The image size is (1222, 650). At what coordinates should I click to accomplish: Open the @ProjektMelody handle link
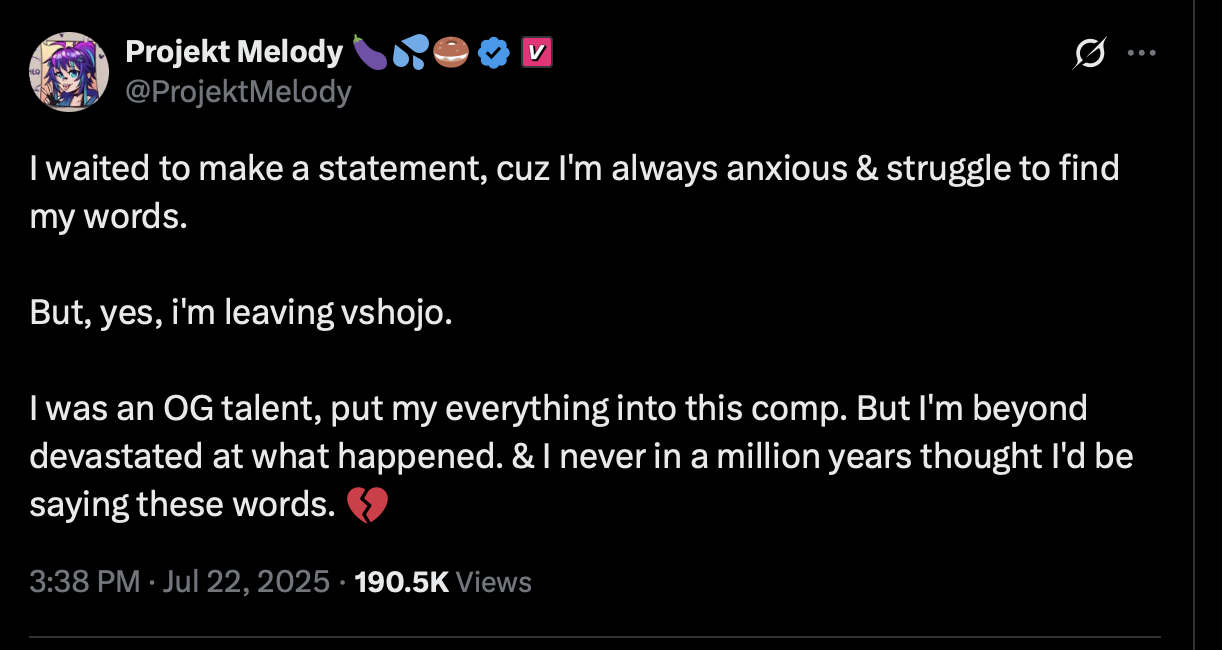pos(238,92)
